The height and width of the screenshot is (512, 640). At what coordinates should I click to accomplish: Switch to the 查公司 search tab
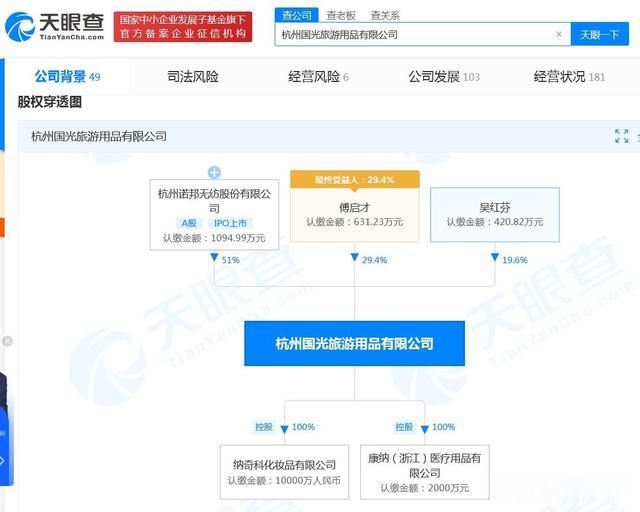click(x=297, y=15)
